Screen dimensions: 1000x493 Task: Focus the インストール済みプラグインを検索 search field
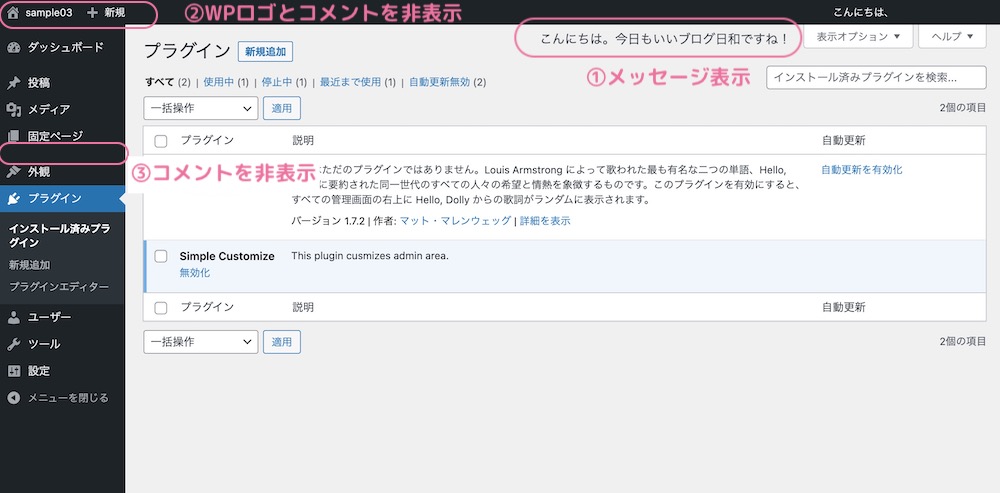[x=876, y=78]
